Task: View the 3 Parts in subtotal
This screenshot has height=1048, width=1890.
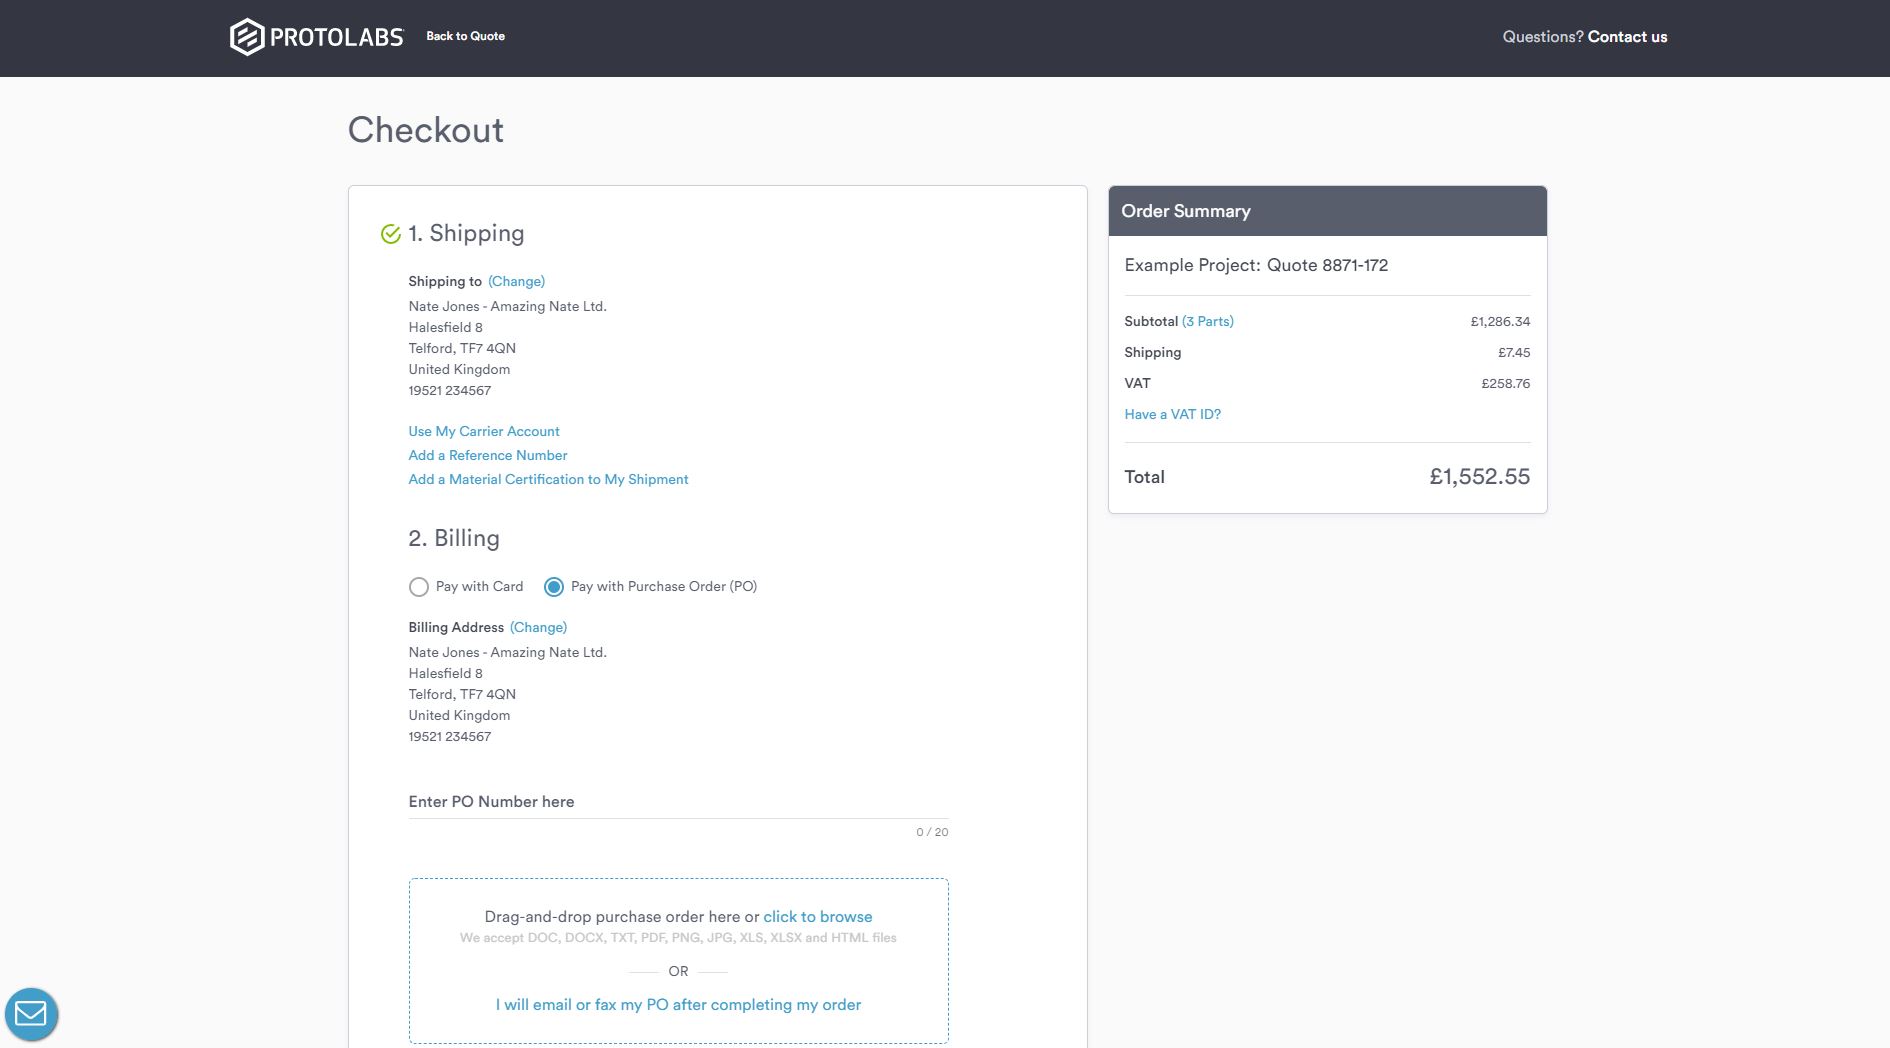Action: pos(1208,321)
